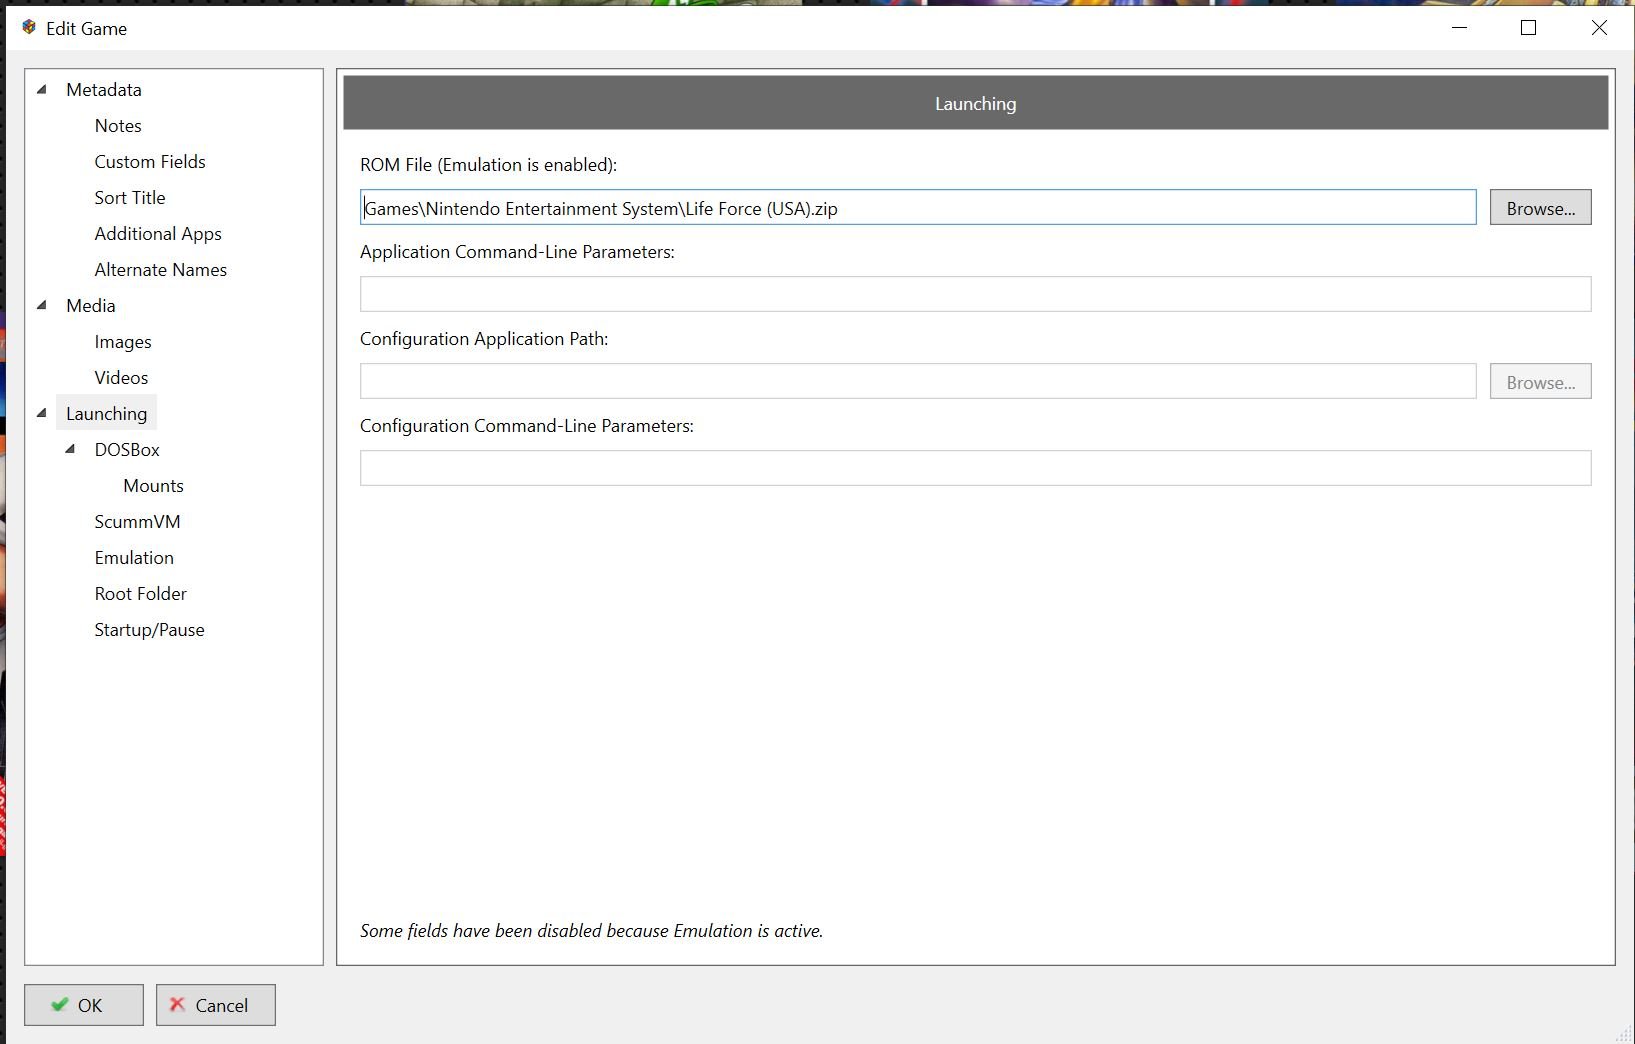Open the Media section
The height and width of the screenshot is (1044, 1635).
click(x=91, y=305)
